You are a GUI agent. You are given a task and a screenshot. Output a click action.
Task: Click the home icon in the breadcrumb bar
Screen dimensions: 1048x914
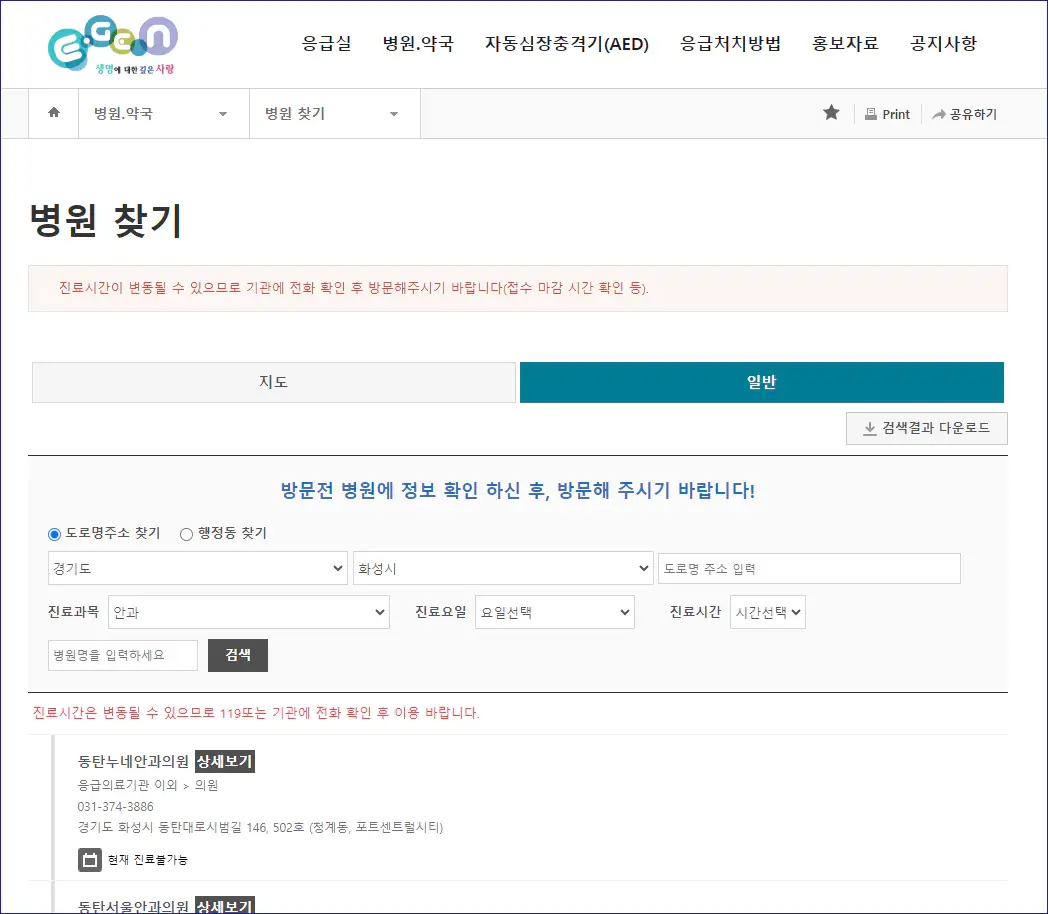53,113
